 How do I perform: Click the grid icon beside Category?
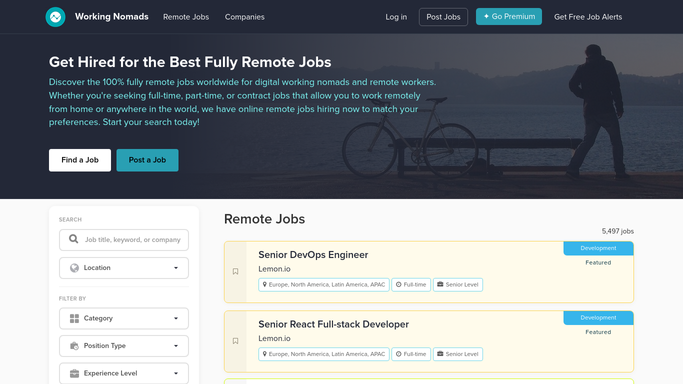(x=74, y=319)
